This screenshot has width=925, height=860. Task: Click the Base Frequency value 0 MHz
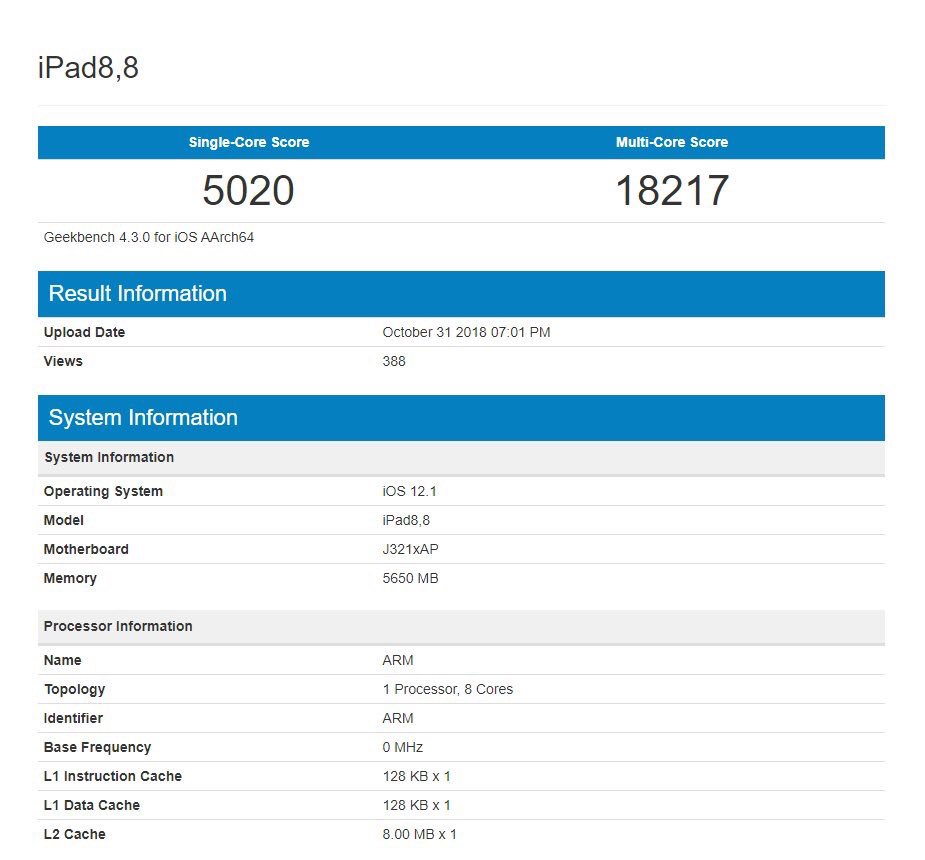[403, 747]
